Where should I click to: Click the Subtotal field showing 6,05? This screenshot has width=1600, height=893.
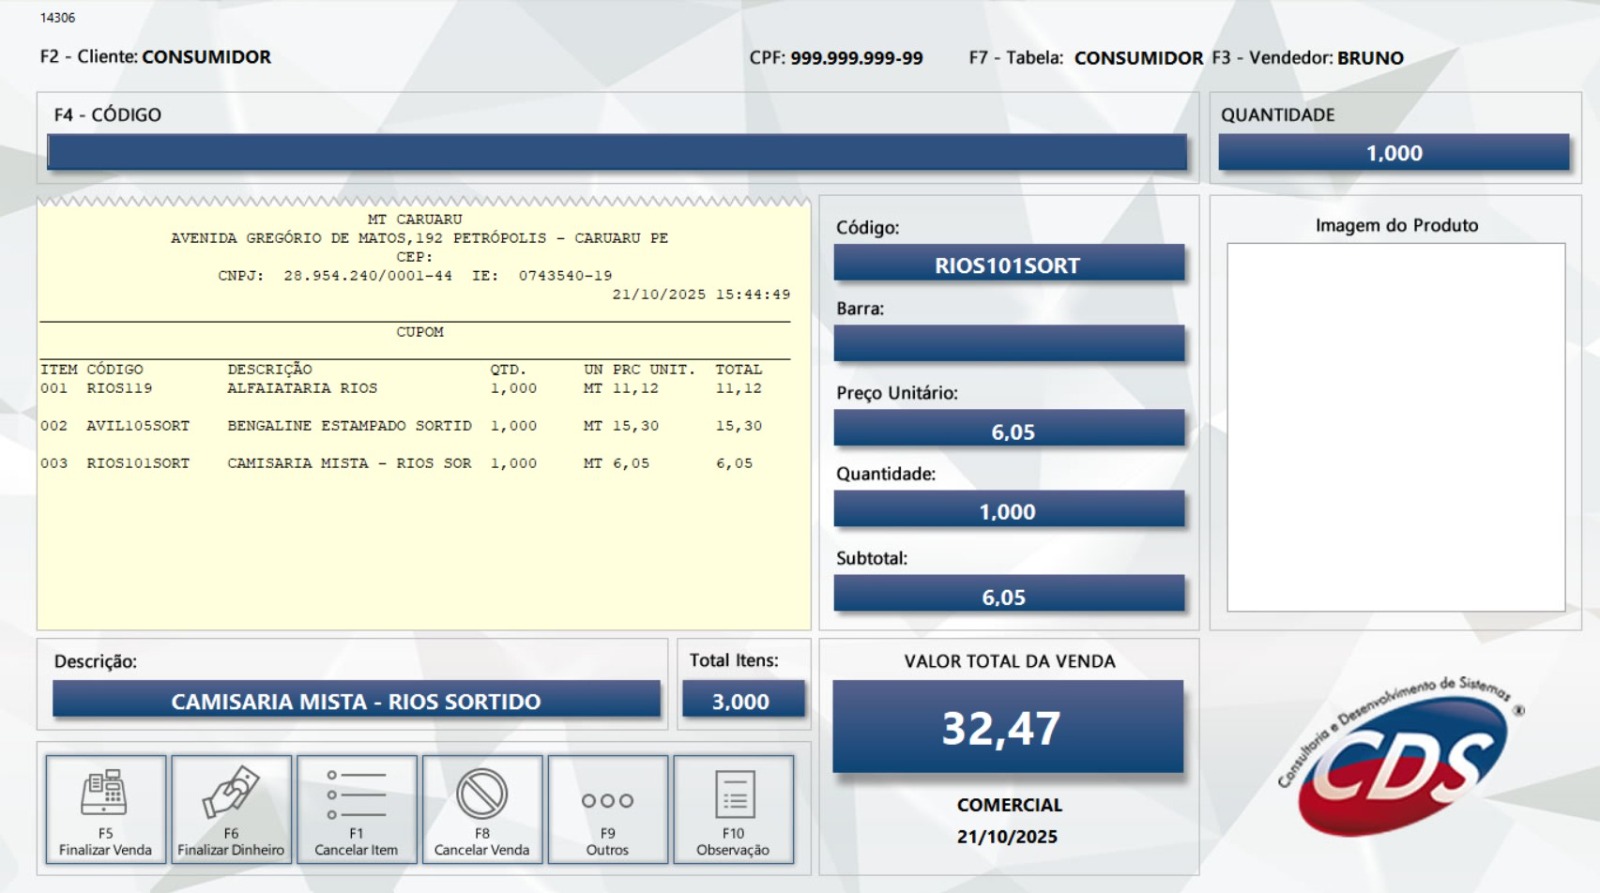(1009, 593)
